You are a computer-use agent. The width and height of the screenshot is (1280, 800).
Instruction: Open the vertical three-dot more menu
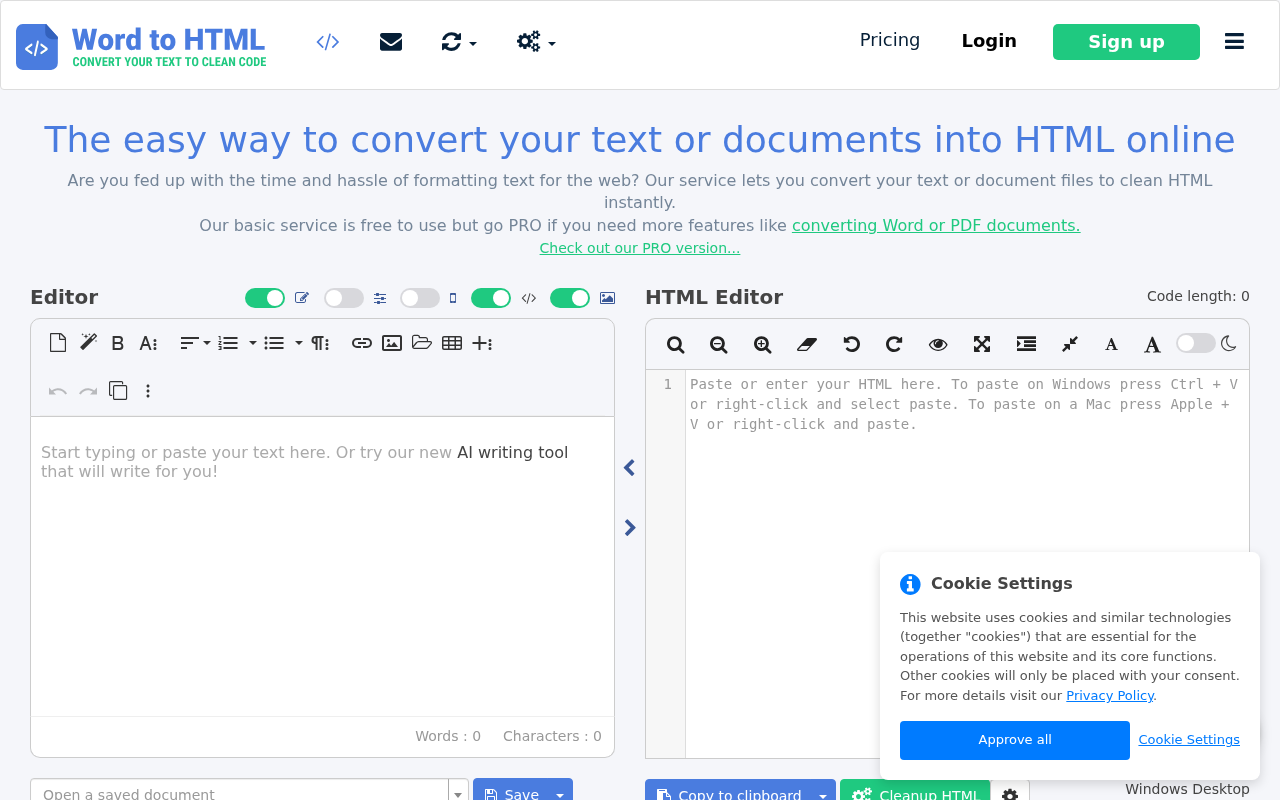click(x=148, y=391)
